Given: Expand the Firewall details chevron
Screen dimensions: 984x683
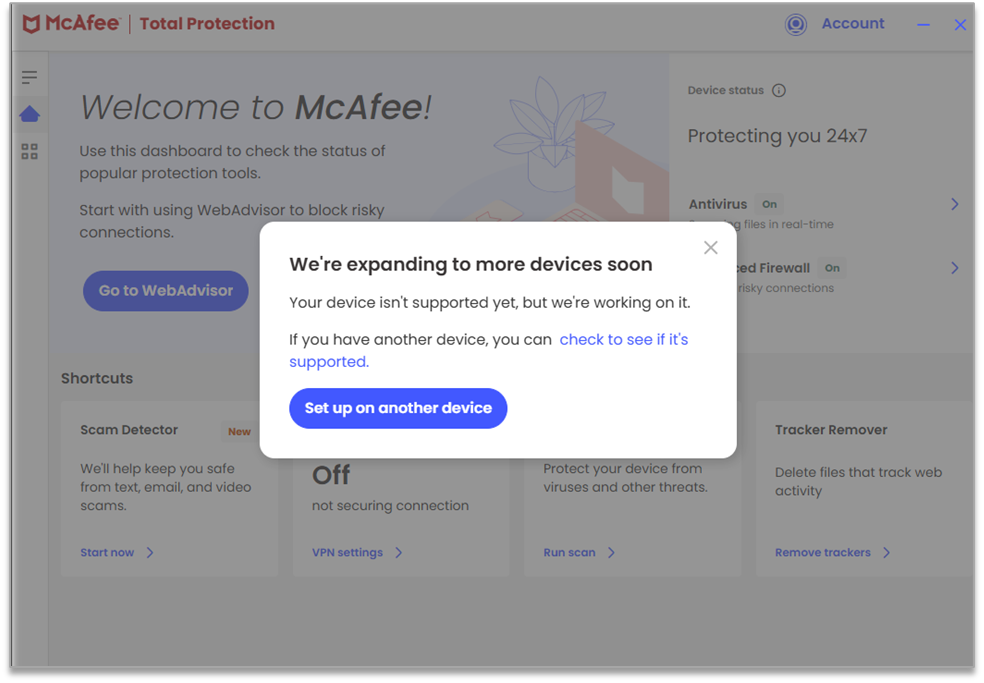Looking at the screenshot, I should [954, 268].
